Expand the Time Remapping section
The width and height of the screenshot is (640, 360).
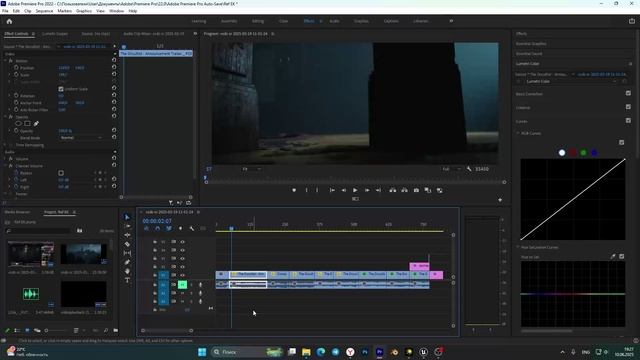(x=6, y=145)
